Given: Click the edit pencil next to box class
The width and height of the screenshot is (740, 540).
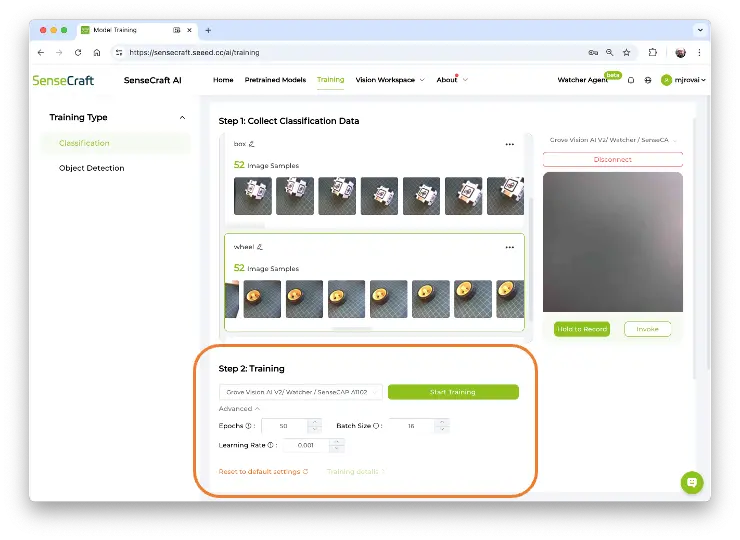Looking at the screenshot, I should click(252, 144).
